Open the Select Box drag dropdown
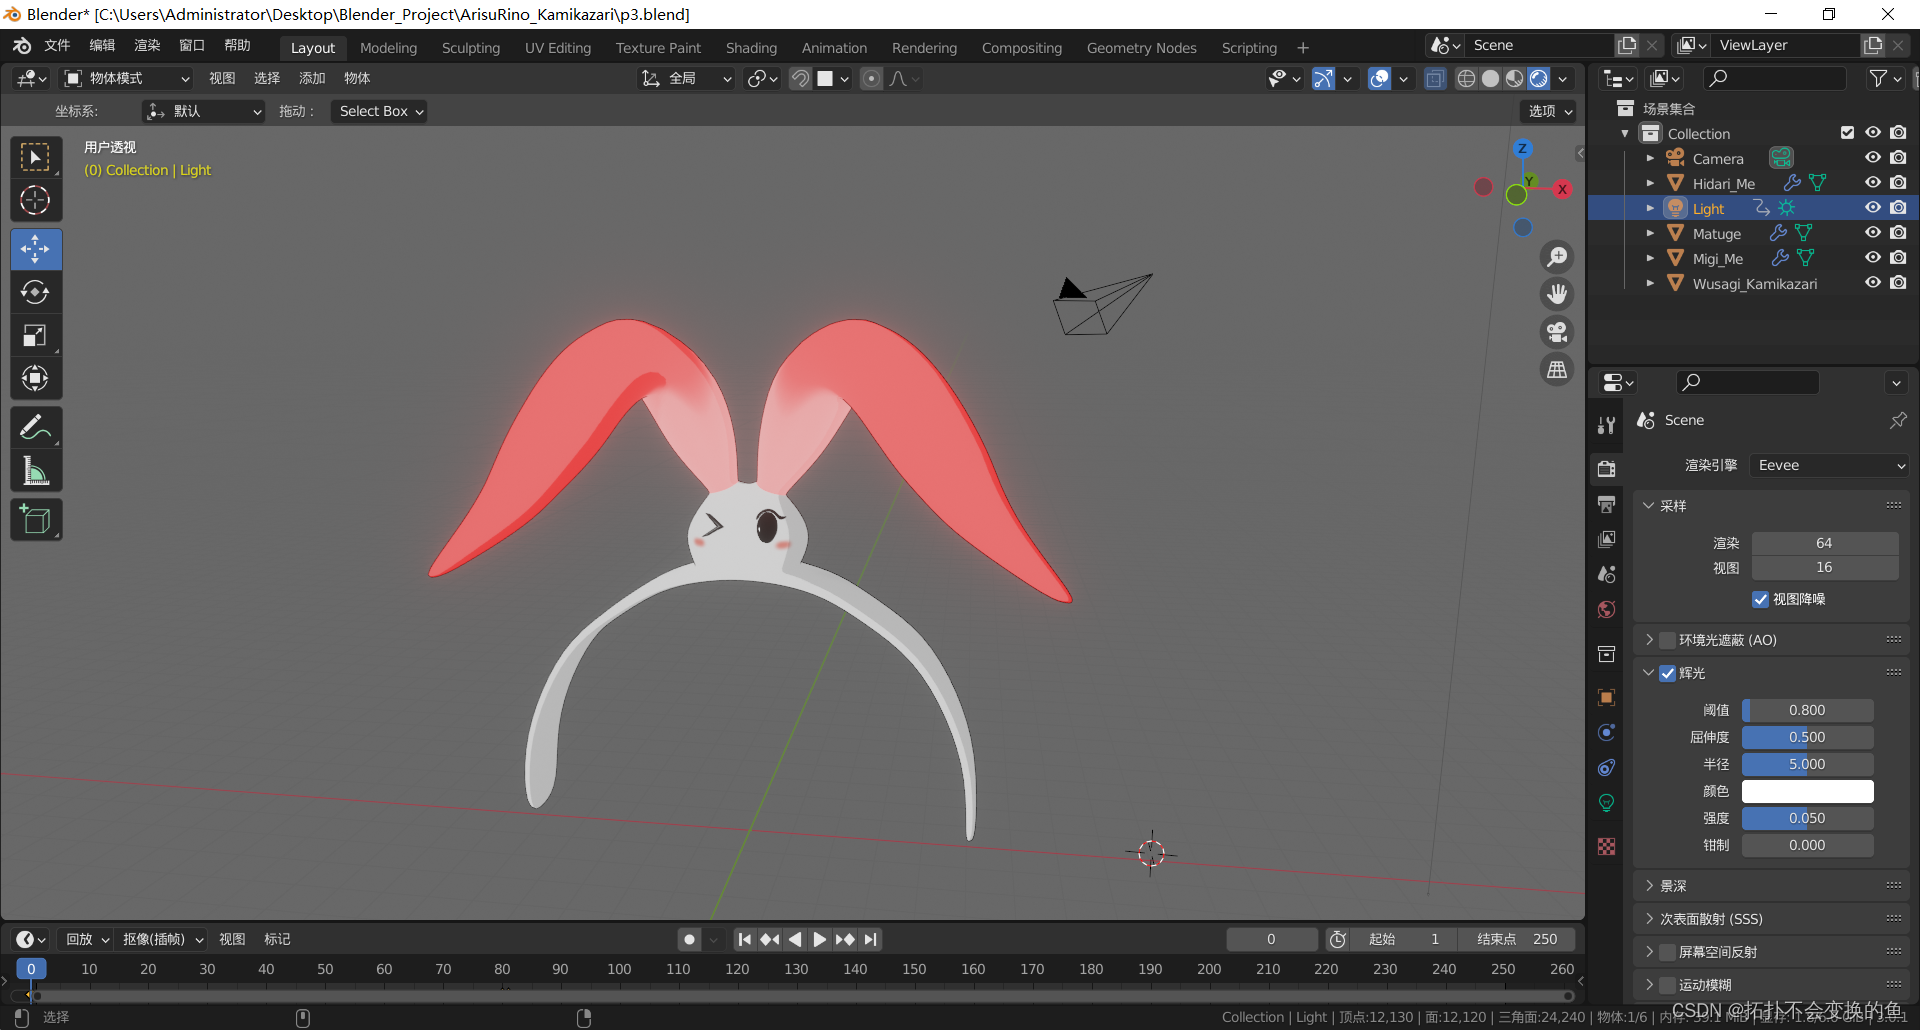 pos(380,111)
